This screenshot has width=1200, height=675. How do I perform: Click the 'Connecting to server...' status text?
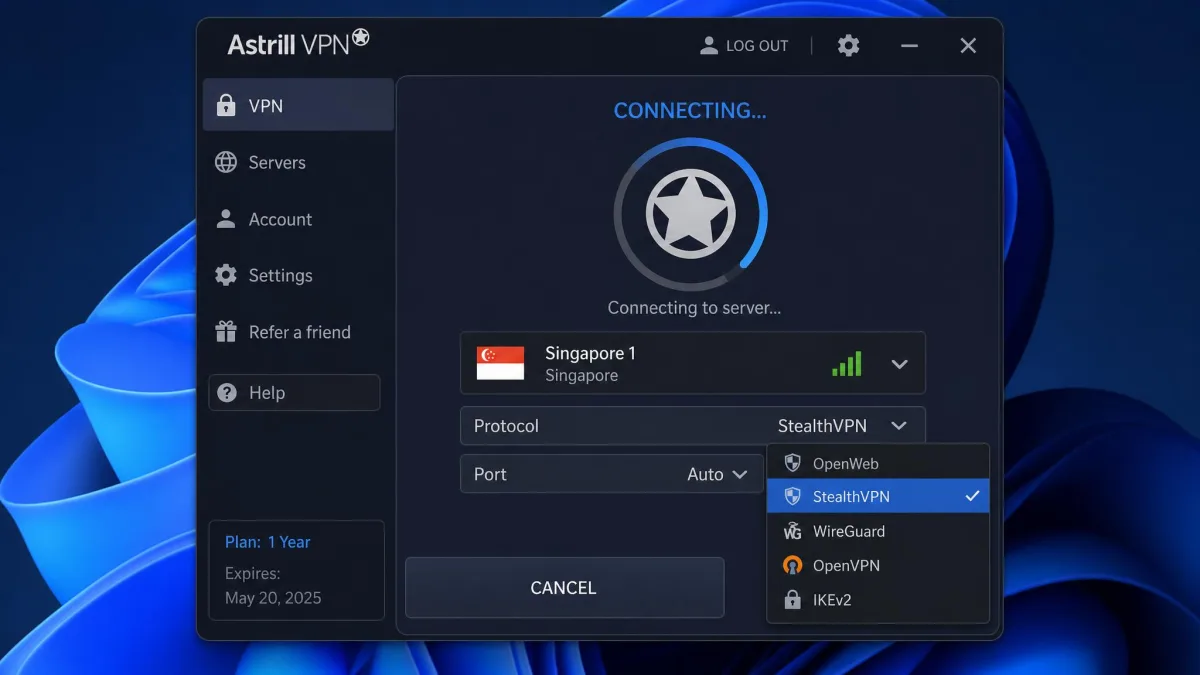click(x=694, y=308)
